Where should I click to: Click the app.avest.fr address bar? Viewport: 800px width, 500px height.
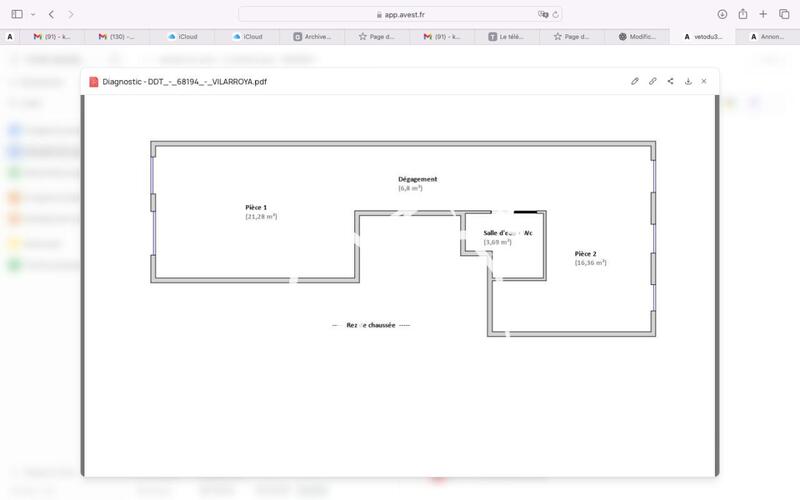[x=400, y=14]
